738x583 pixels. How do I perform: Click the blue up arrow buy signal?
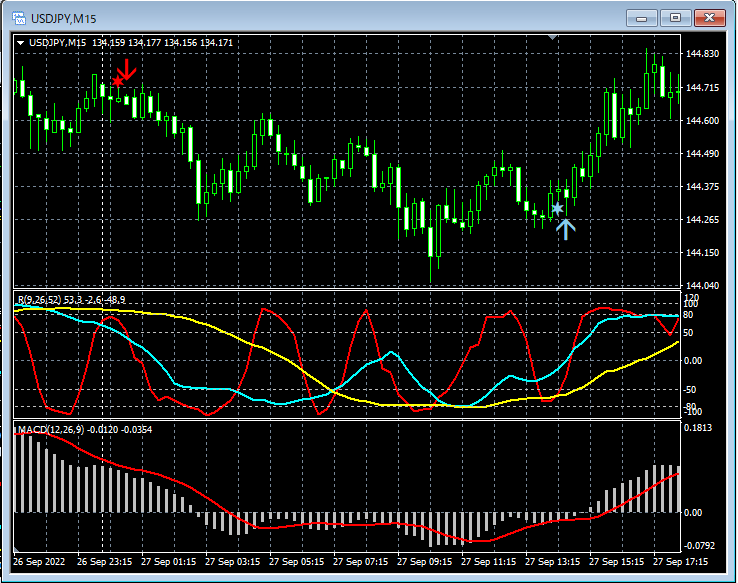[566, 229]
